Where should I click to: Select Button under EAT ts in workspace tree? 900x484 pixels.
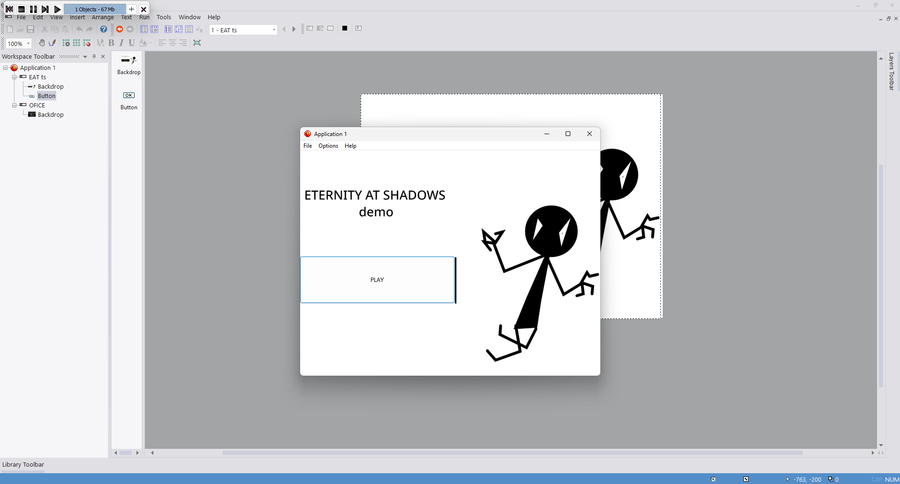(x=46, y=96)
